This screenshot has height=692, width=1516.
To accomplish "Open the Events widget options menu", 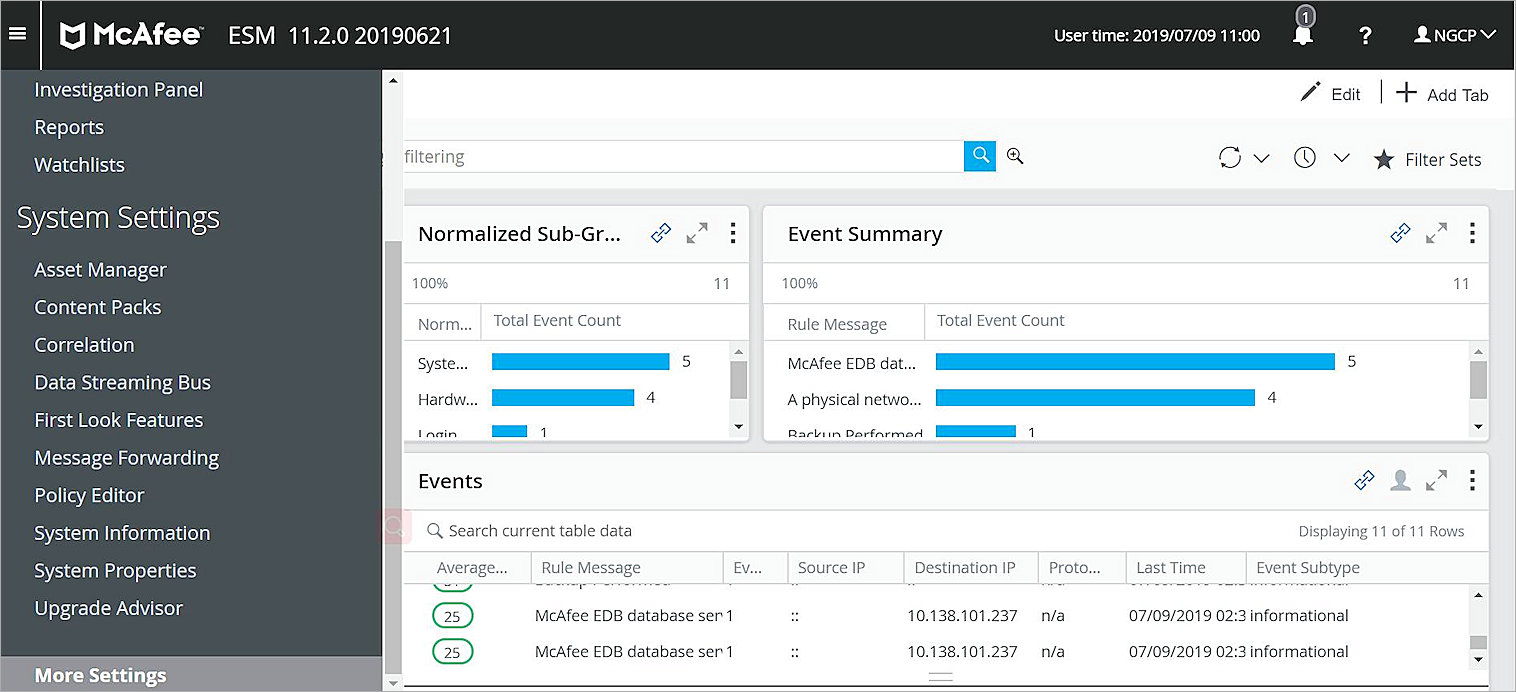I will tap(1472, 480).
